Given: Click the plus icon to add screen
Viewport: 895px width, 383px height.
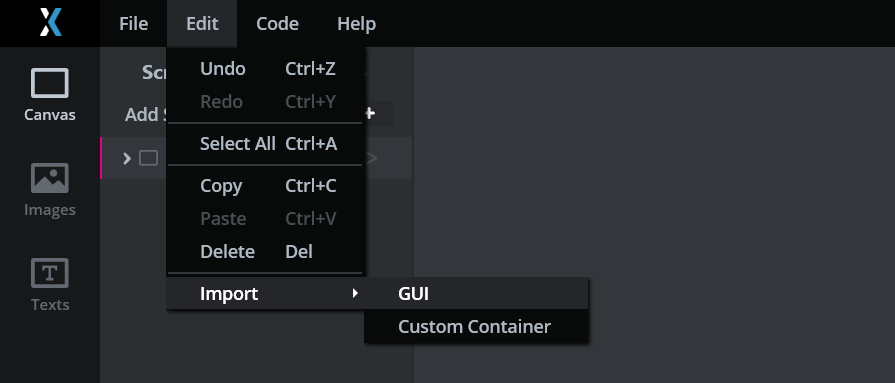Looking at the screenshot, I should 370,113.
